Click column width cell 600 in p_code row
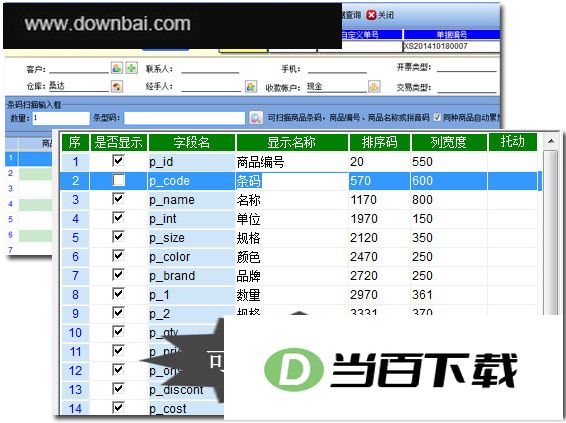566x423 pixels. tap(449, 181)
